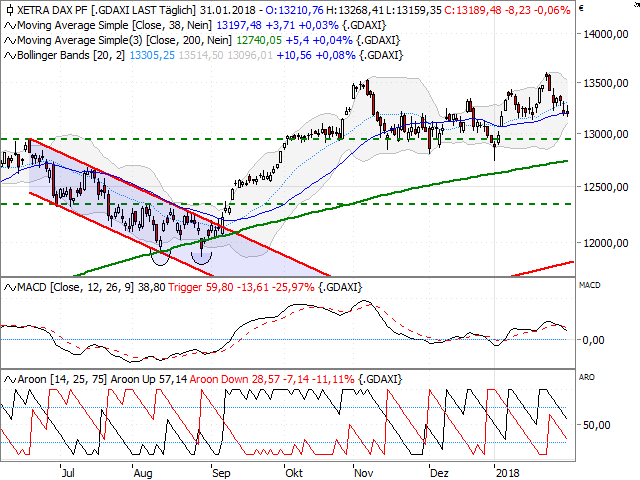Click the MACD [Close, 12, 26, 9] label

[x=76, y=287]
